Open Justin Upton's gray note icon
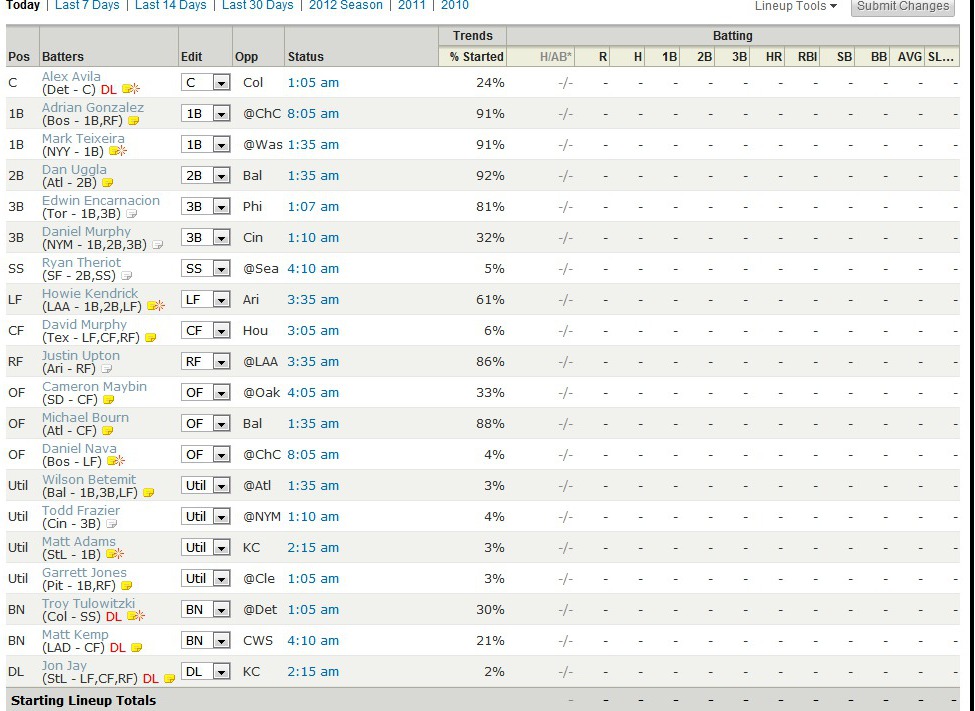975x711 pixels. pos(106,369)
